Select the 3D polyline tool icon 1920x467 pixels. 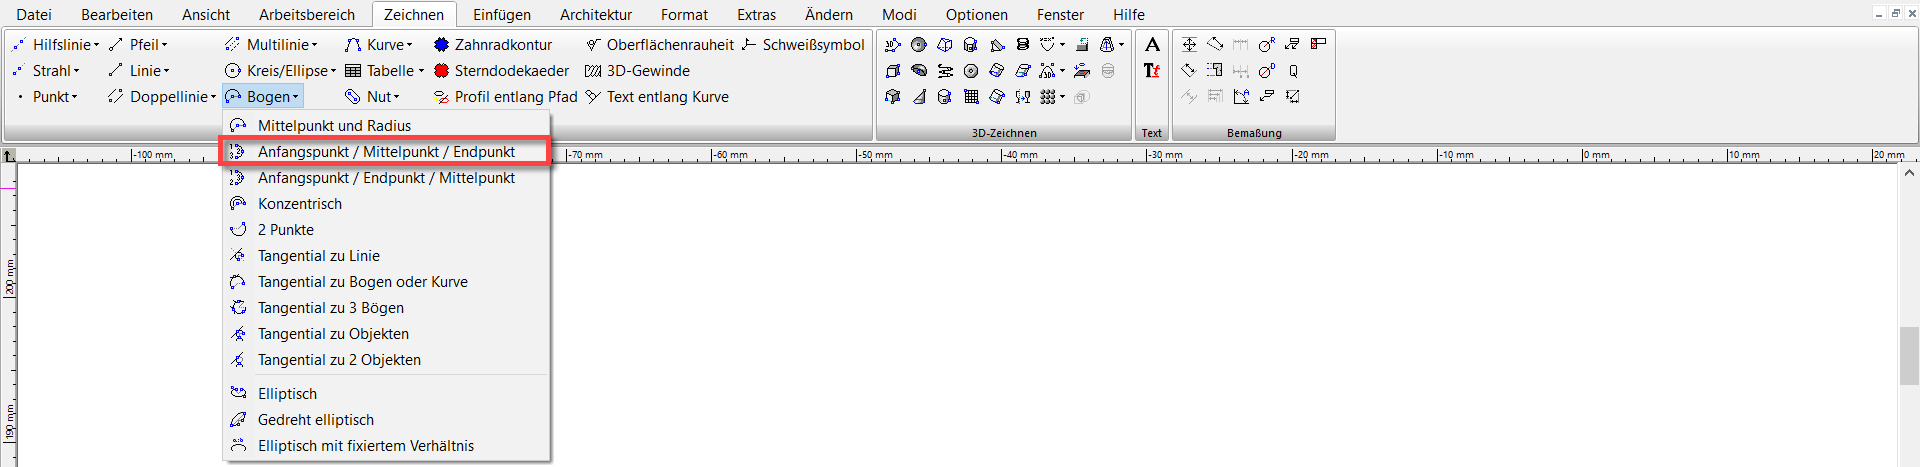tap(893, 45)
